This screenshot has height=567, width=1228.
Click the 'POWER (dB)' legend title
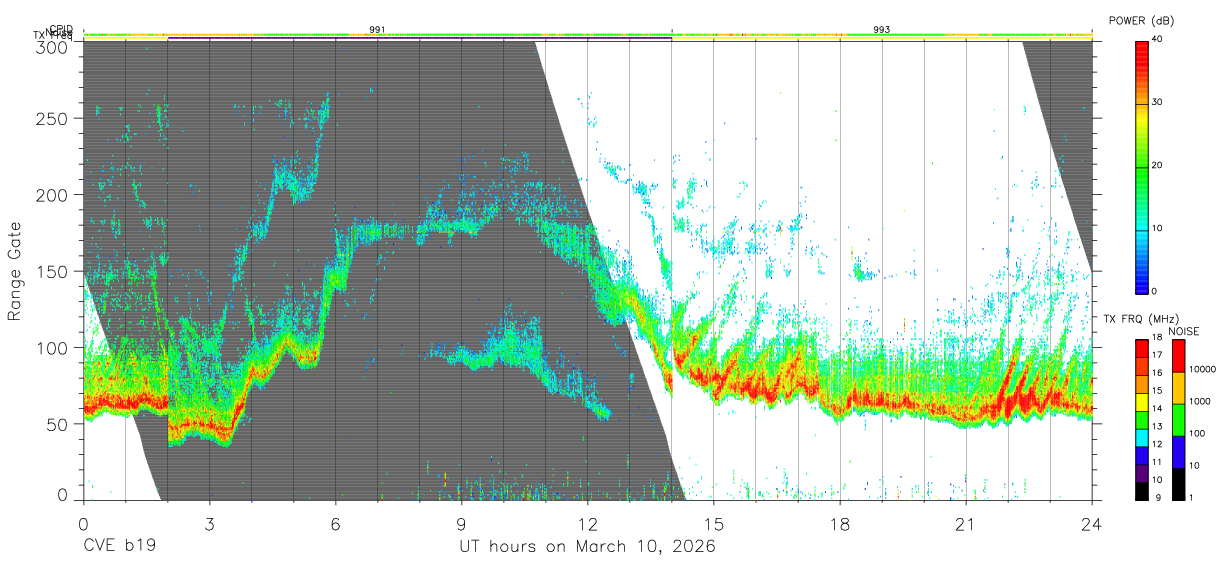click(1141, 20)
